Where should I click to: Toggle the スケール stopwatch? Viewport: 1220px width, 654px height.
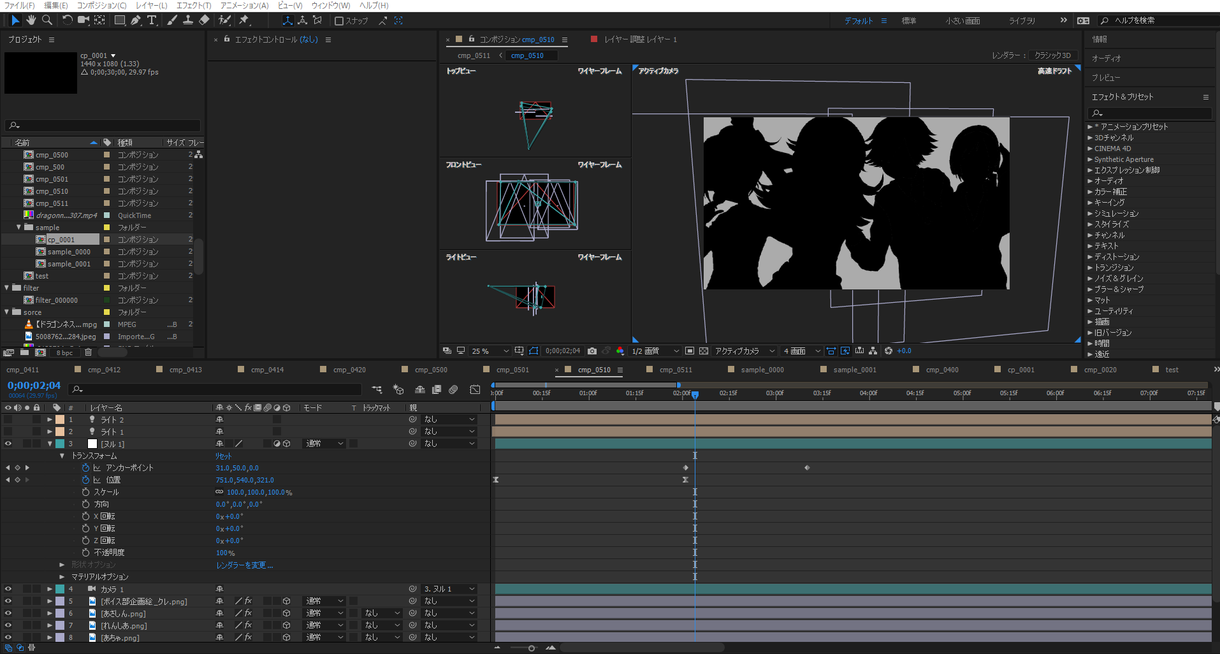85,492
